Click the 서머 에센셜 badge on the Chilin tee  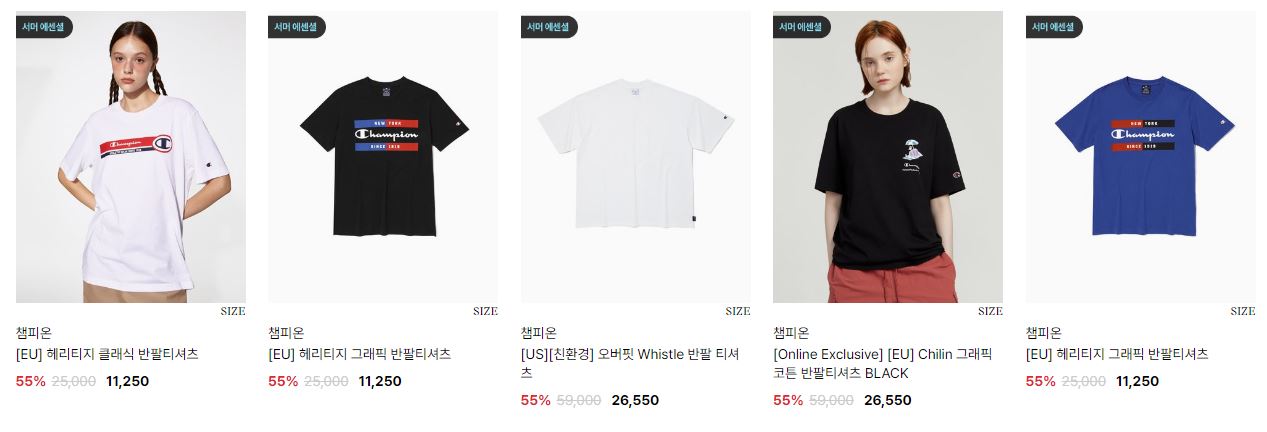click(802, 27)
